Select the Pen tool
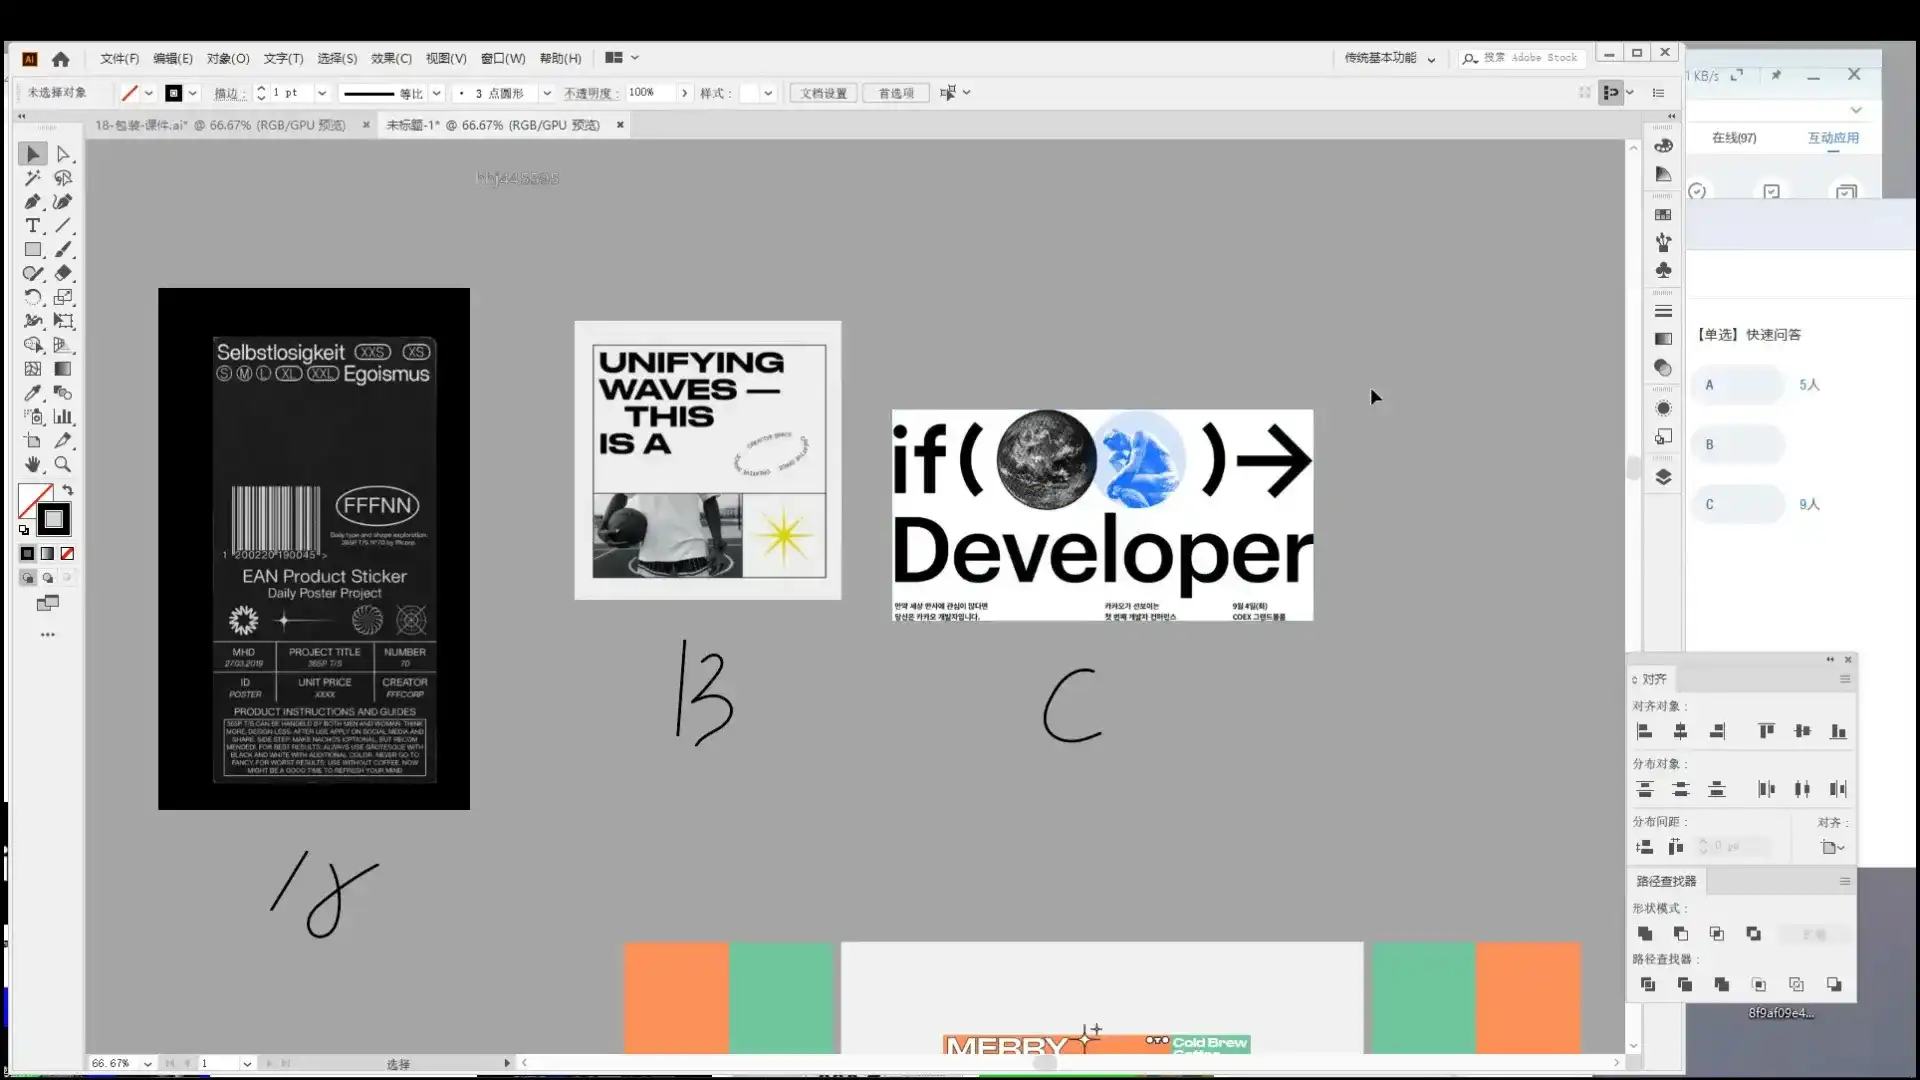This screenshot has height=1080, width=1920. coord(32,202)
